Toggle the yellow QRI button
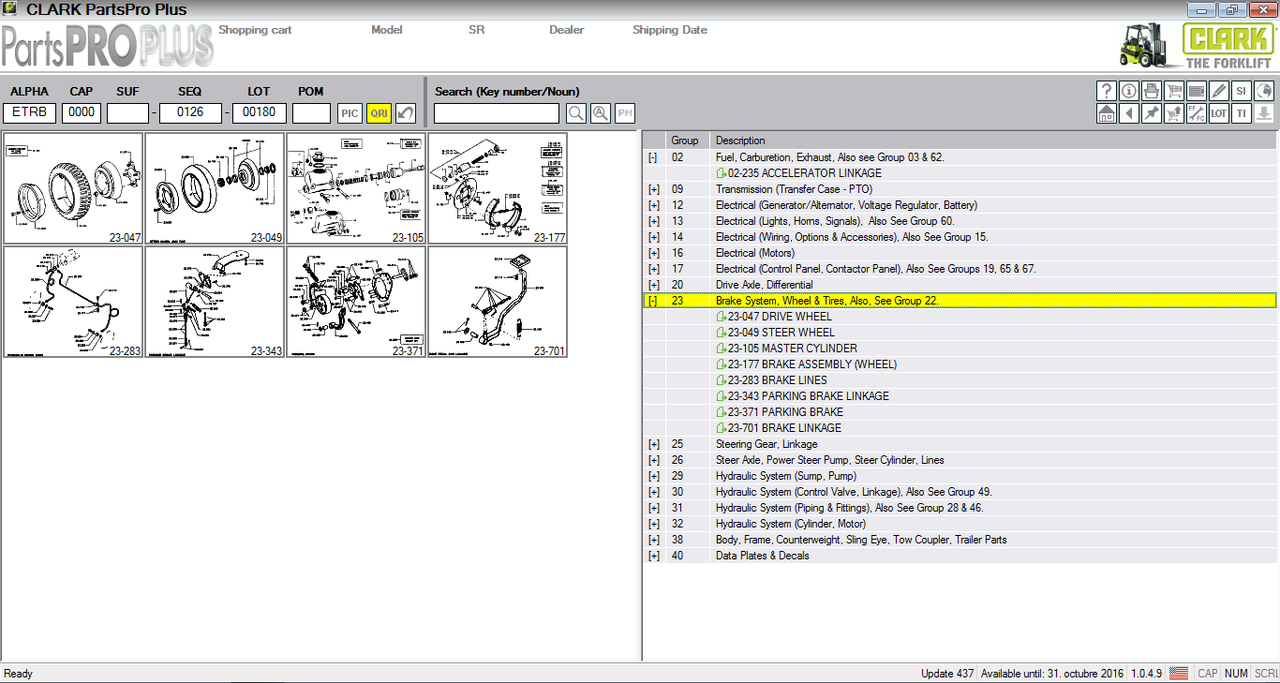The image size is (1280, 683). point(379,113)
